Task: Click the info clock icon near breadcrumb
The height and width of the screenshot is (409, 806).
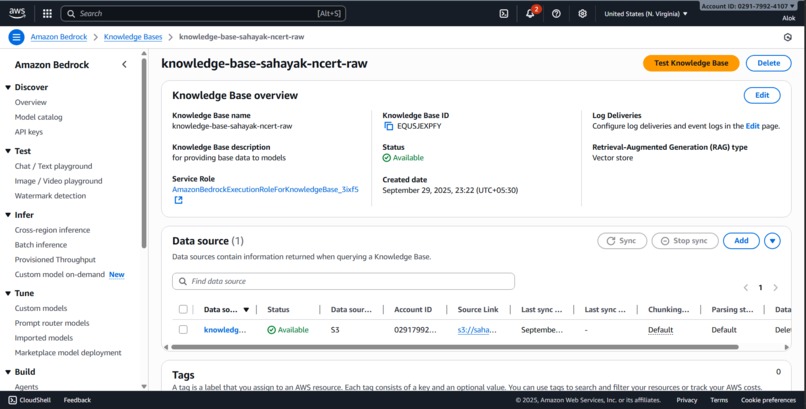Action: tap(787, 37)
